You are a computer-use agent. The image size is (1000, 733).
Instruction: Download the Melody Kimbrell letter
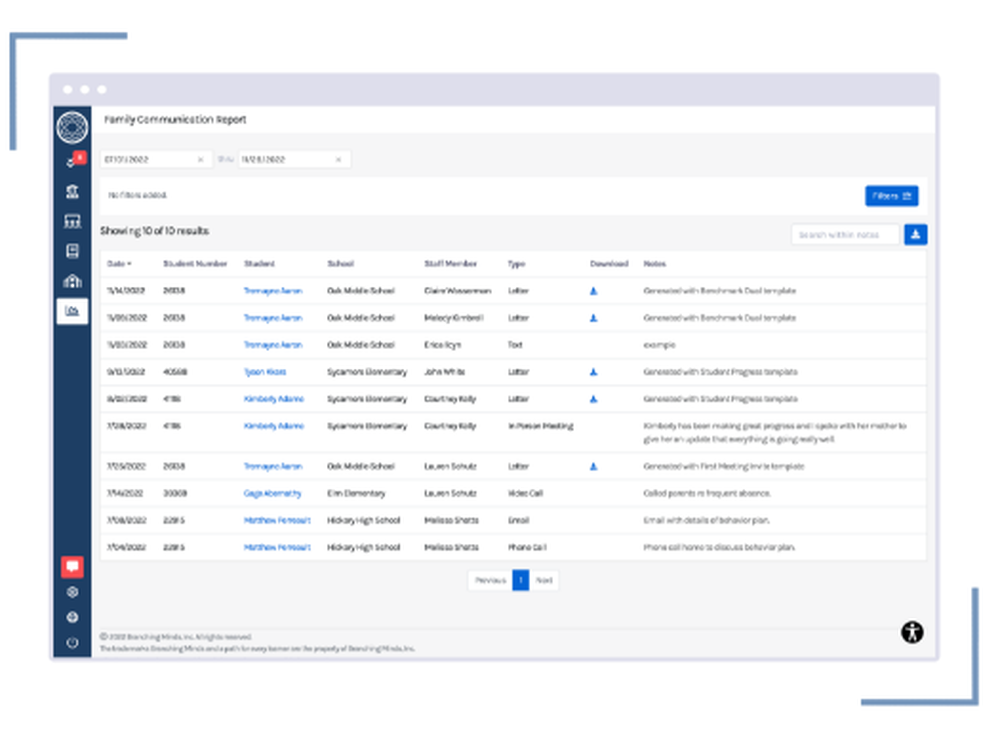click(x=593, y=318)
